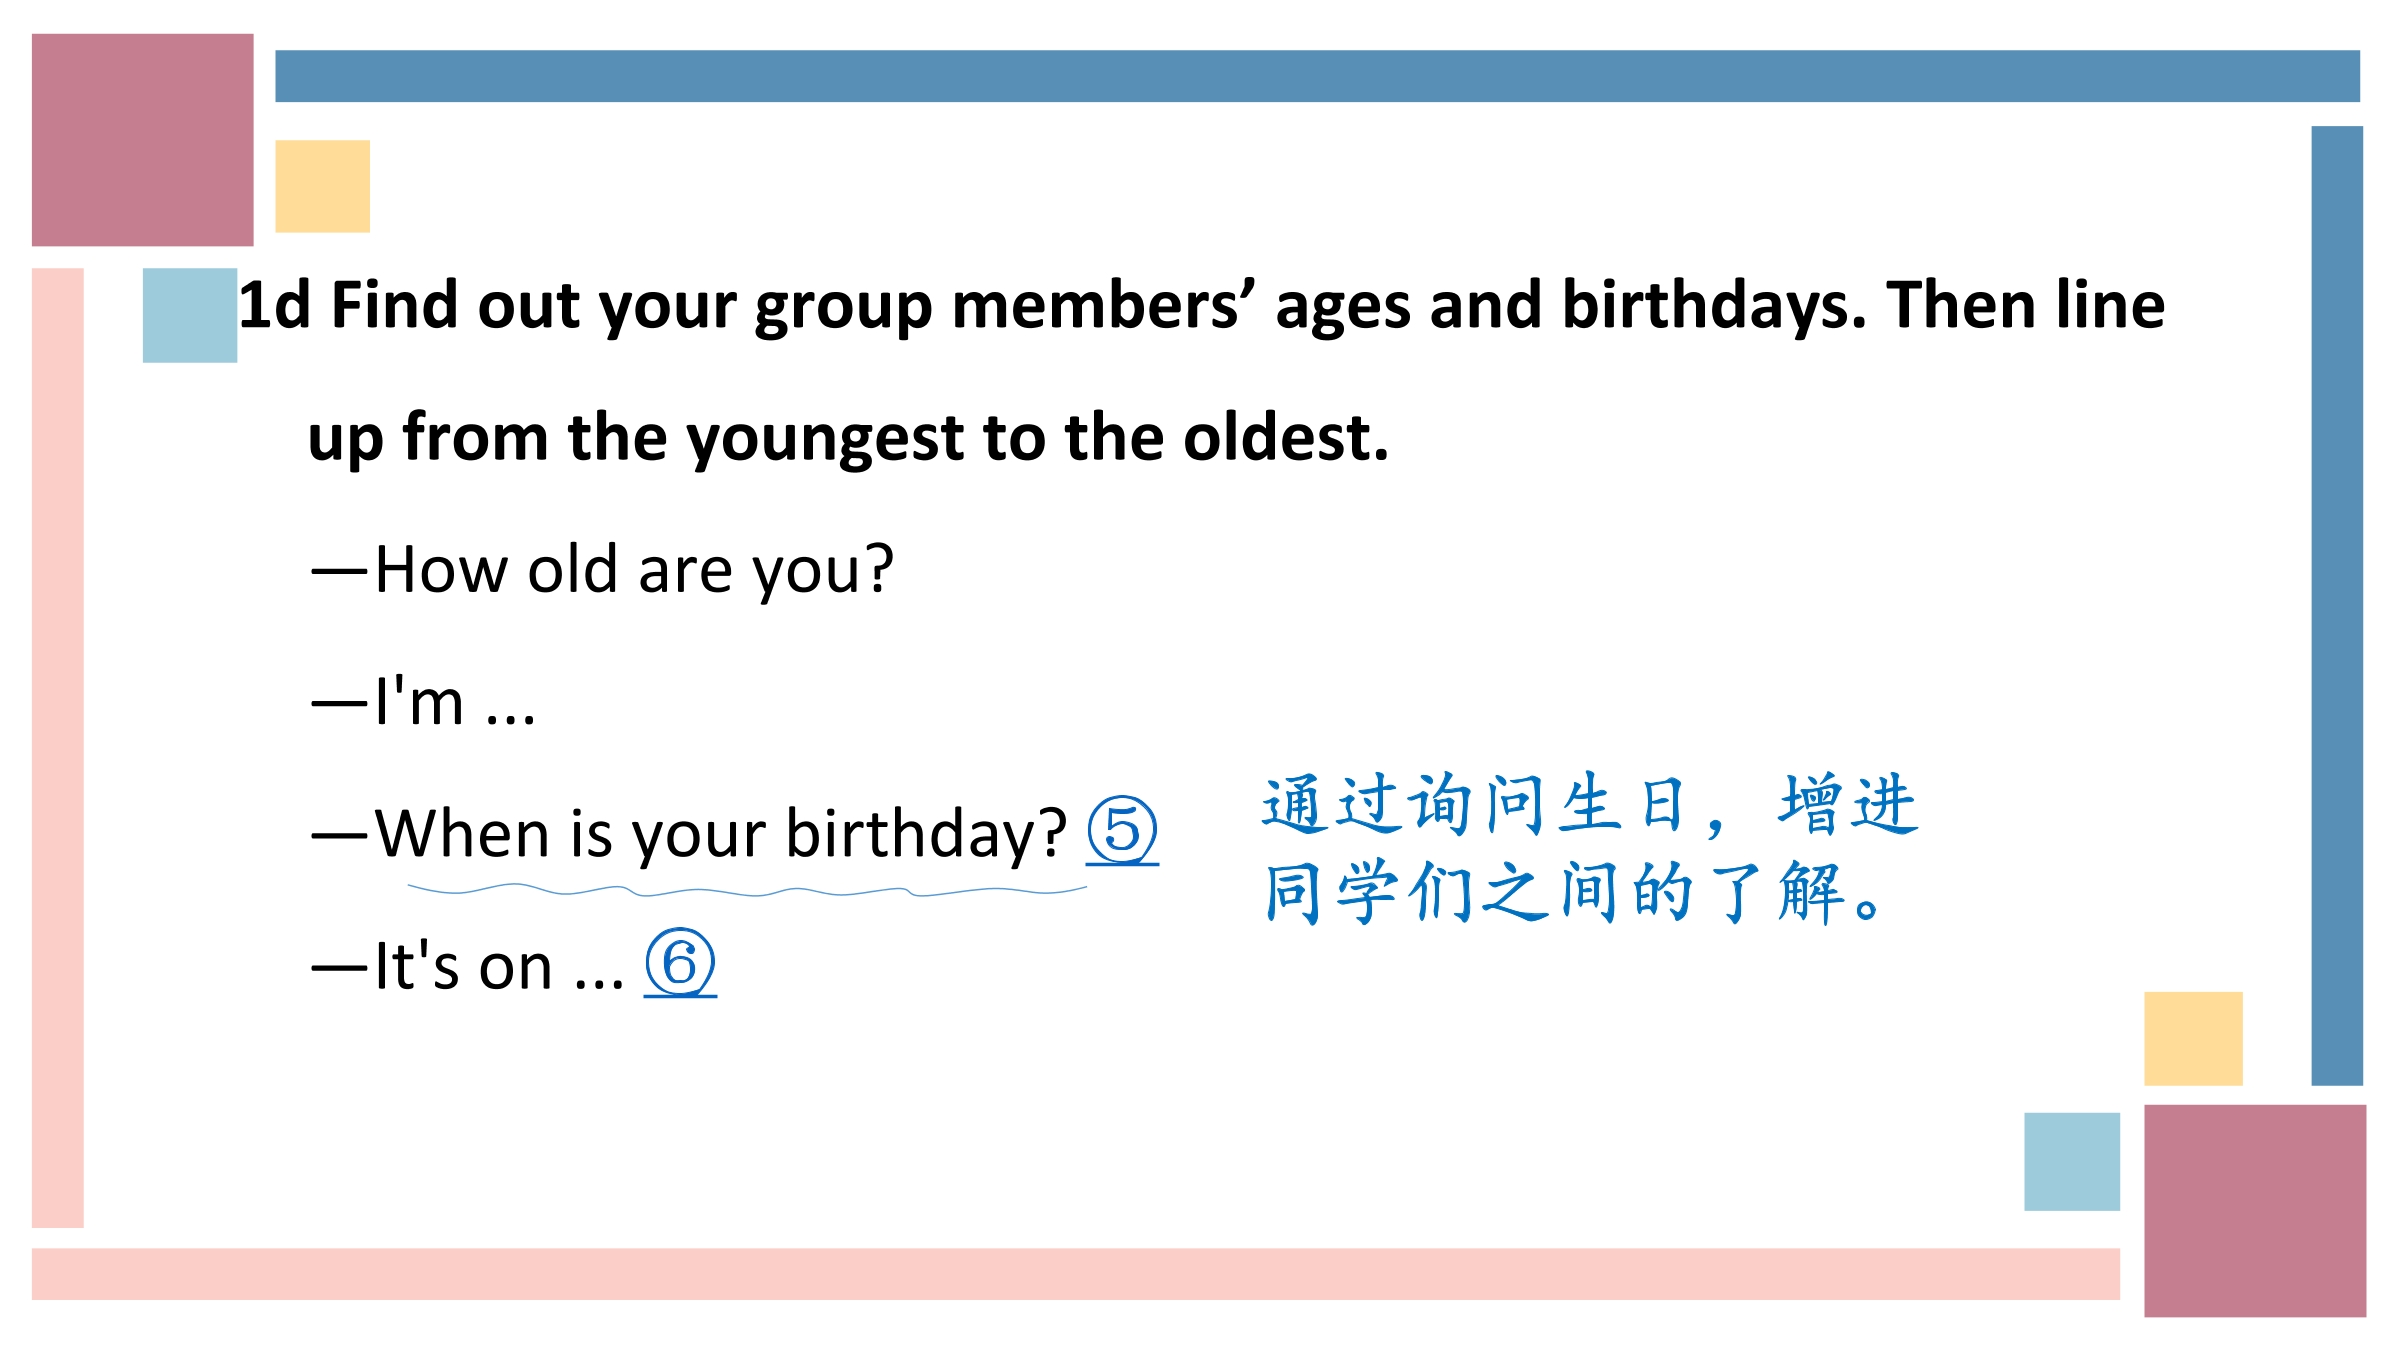Click the circled number 6 link
The width and height of the screenshot is (2400, 1350).
click(680, 963)
